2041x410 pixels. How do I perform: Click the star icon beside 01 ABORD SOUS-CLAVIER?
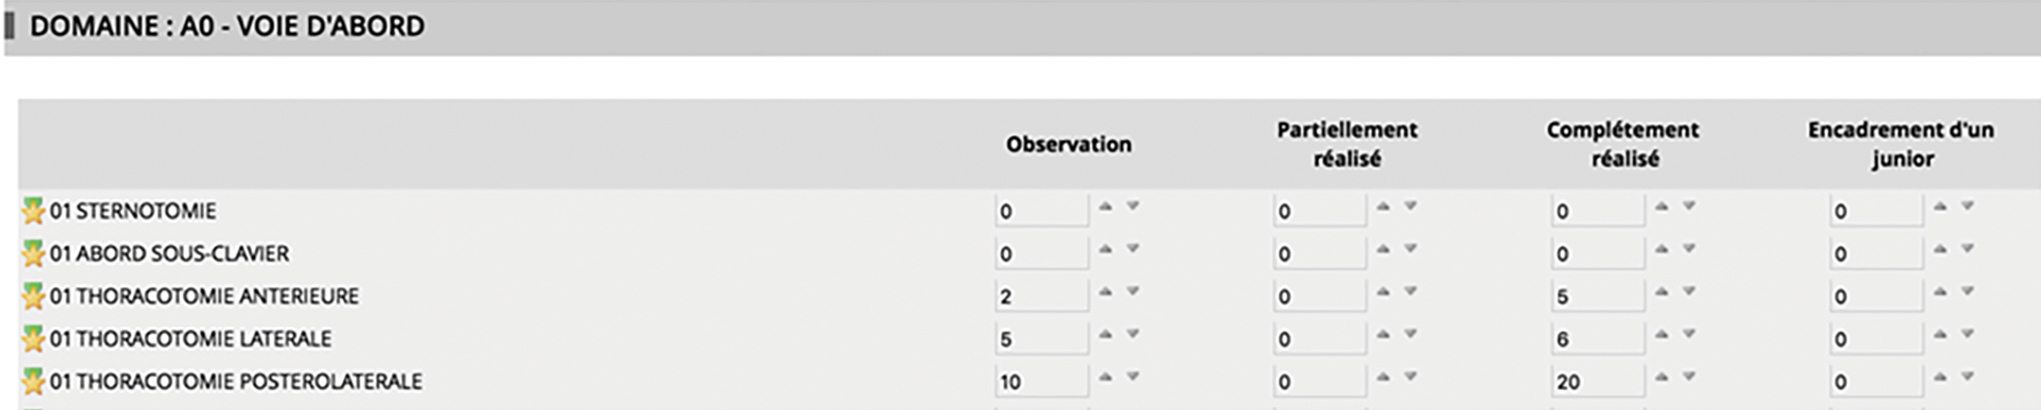pos(33,254)
